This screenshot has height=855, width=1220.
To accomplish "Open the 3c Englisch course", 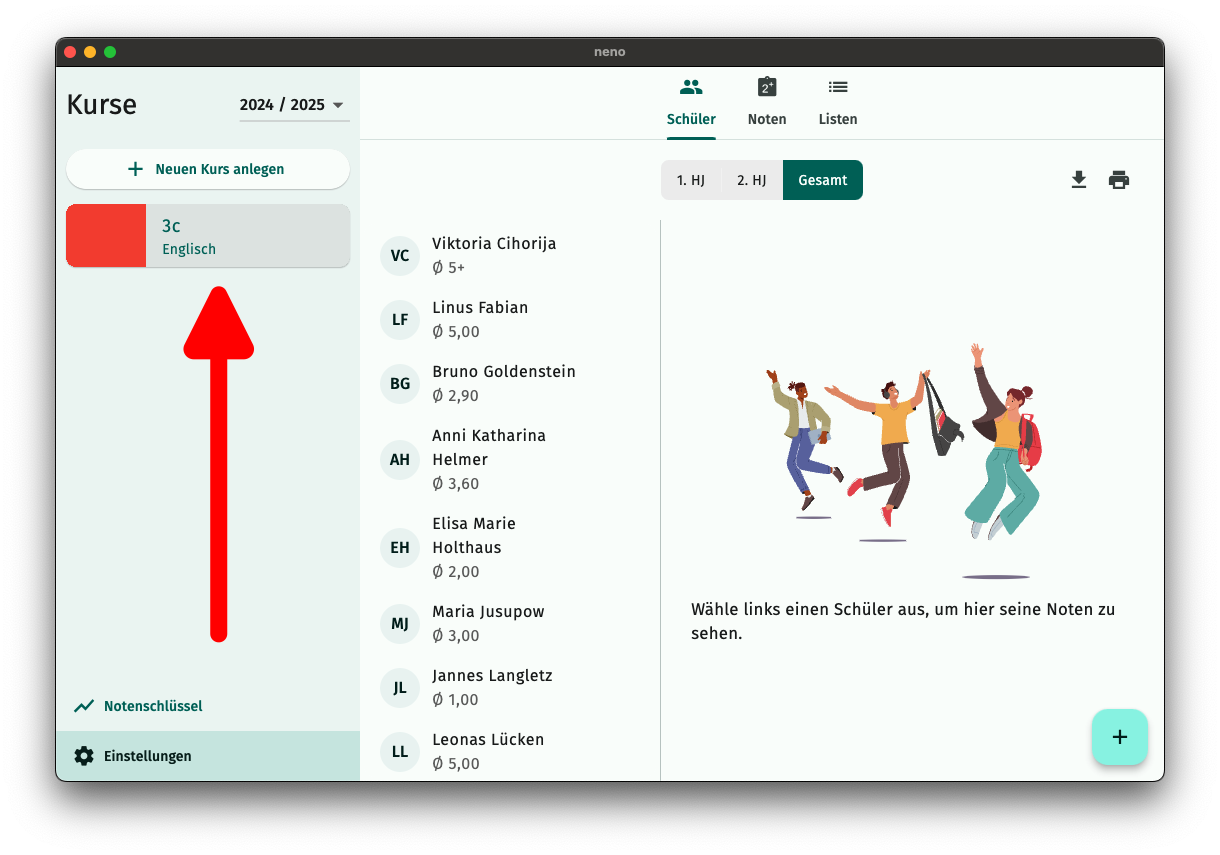I will click(x=208, y=236).
